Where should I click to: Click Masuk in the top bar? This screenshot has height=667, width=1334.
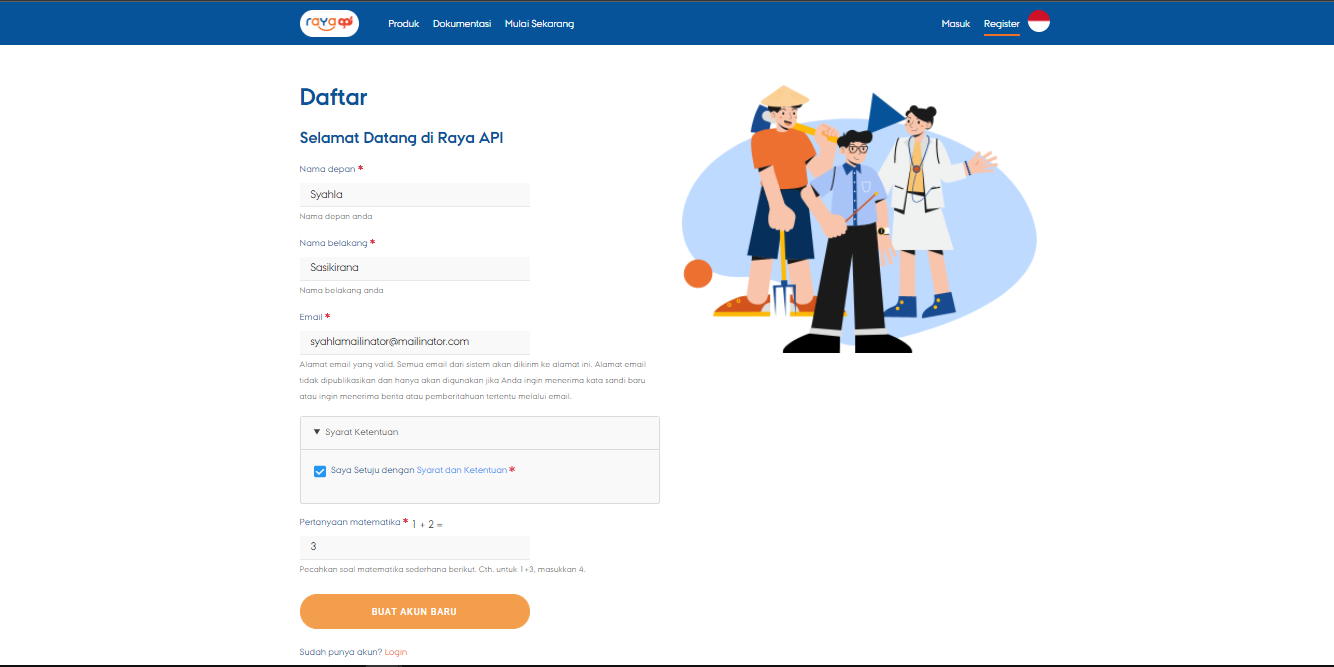tap(955, 24)
